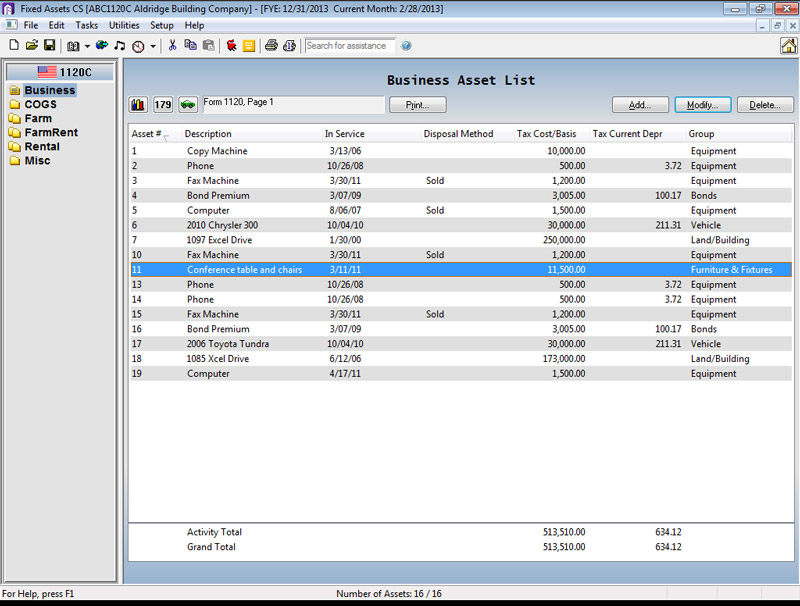800x606 pixels.
Task: Click the Add... button
Action: click(640, 104)
